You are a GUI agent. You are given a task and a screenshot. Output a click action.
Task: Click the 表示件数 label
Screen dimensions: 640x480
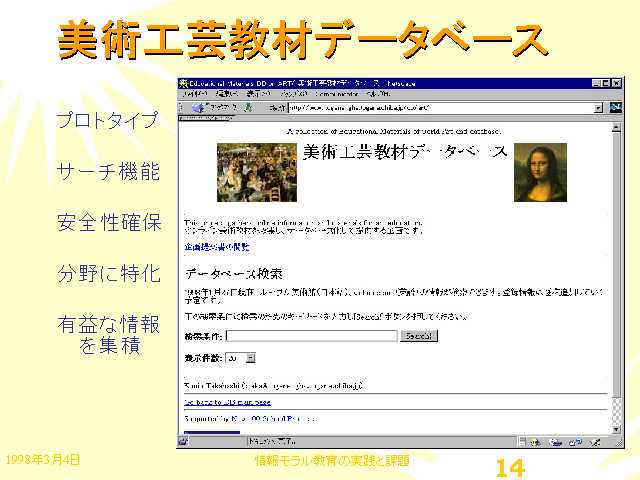(203, 358)
